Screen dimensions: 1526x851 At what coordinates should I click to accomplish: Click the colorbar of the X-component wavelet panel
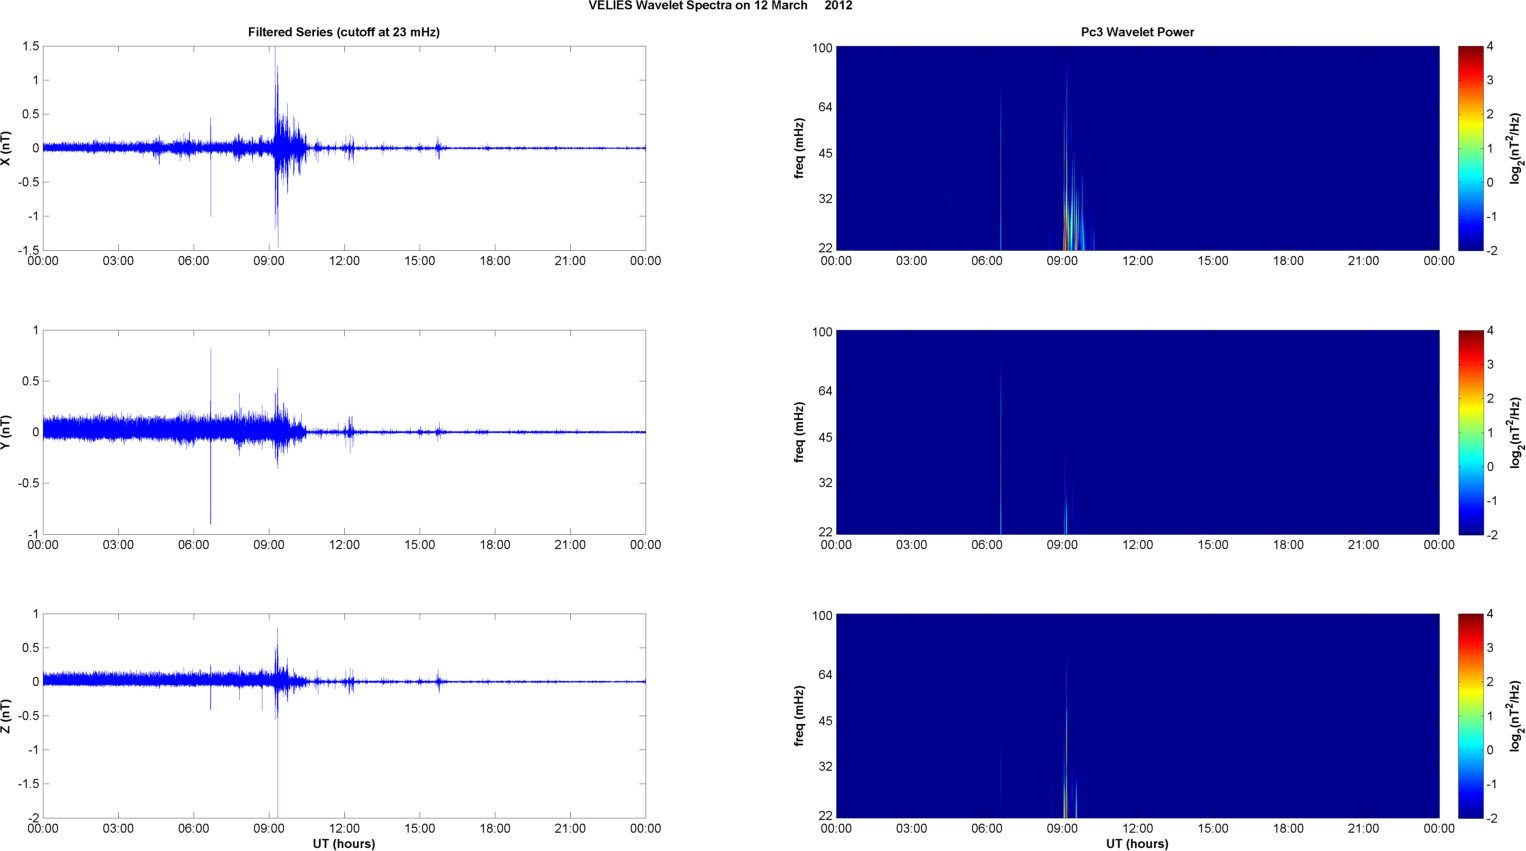[1470, 148]
